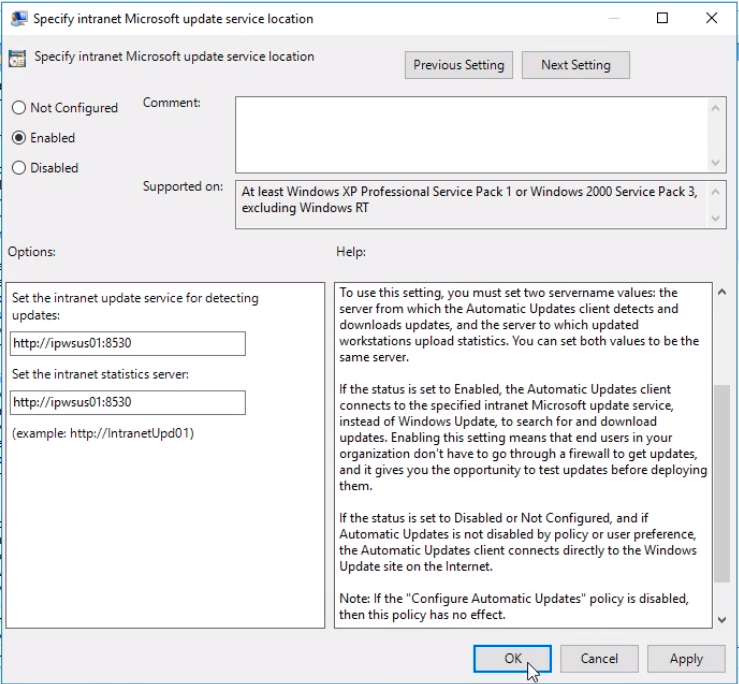Click the '(example: http://IntranetUpd01)' text
Screen dimensions: 739x684
tap(103, 433)
